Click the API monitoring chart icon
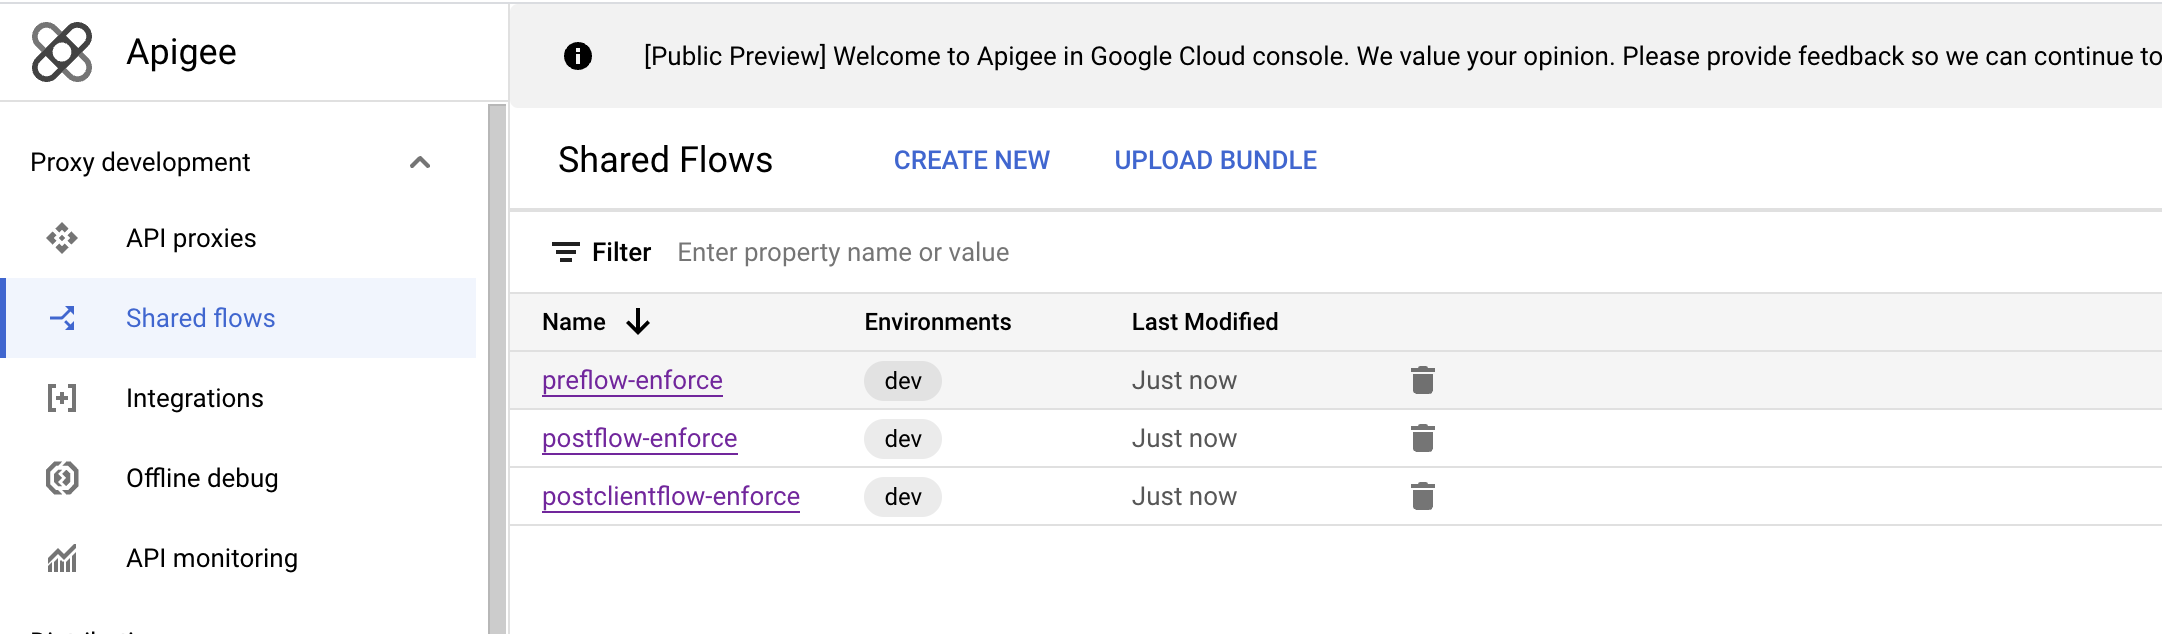2162x634 pixels. click(x=62, y=558)
